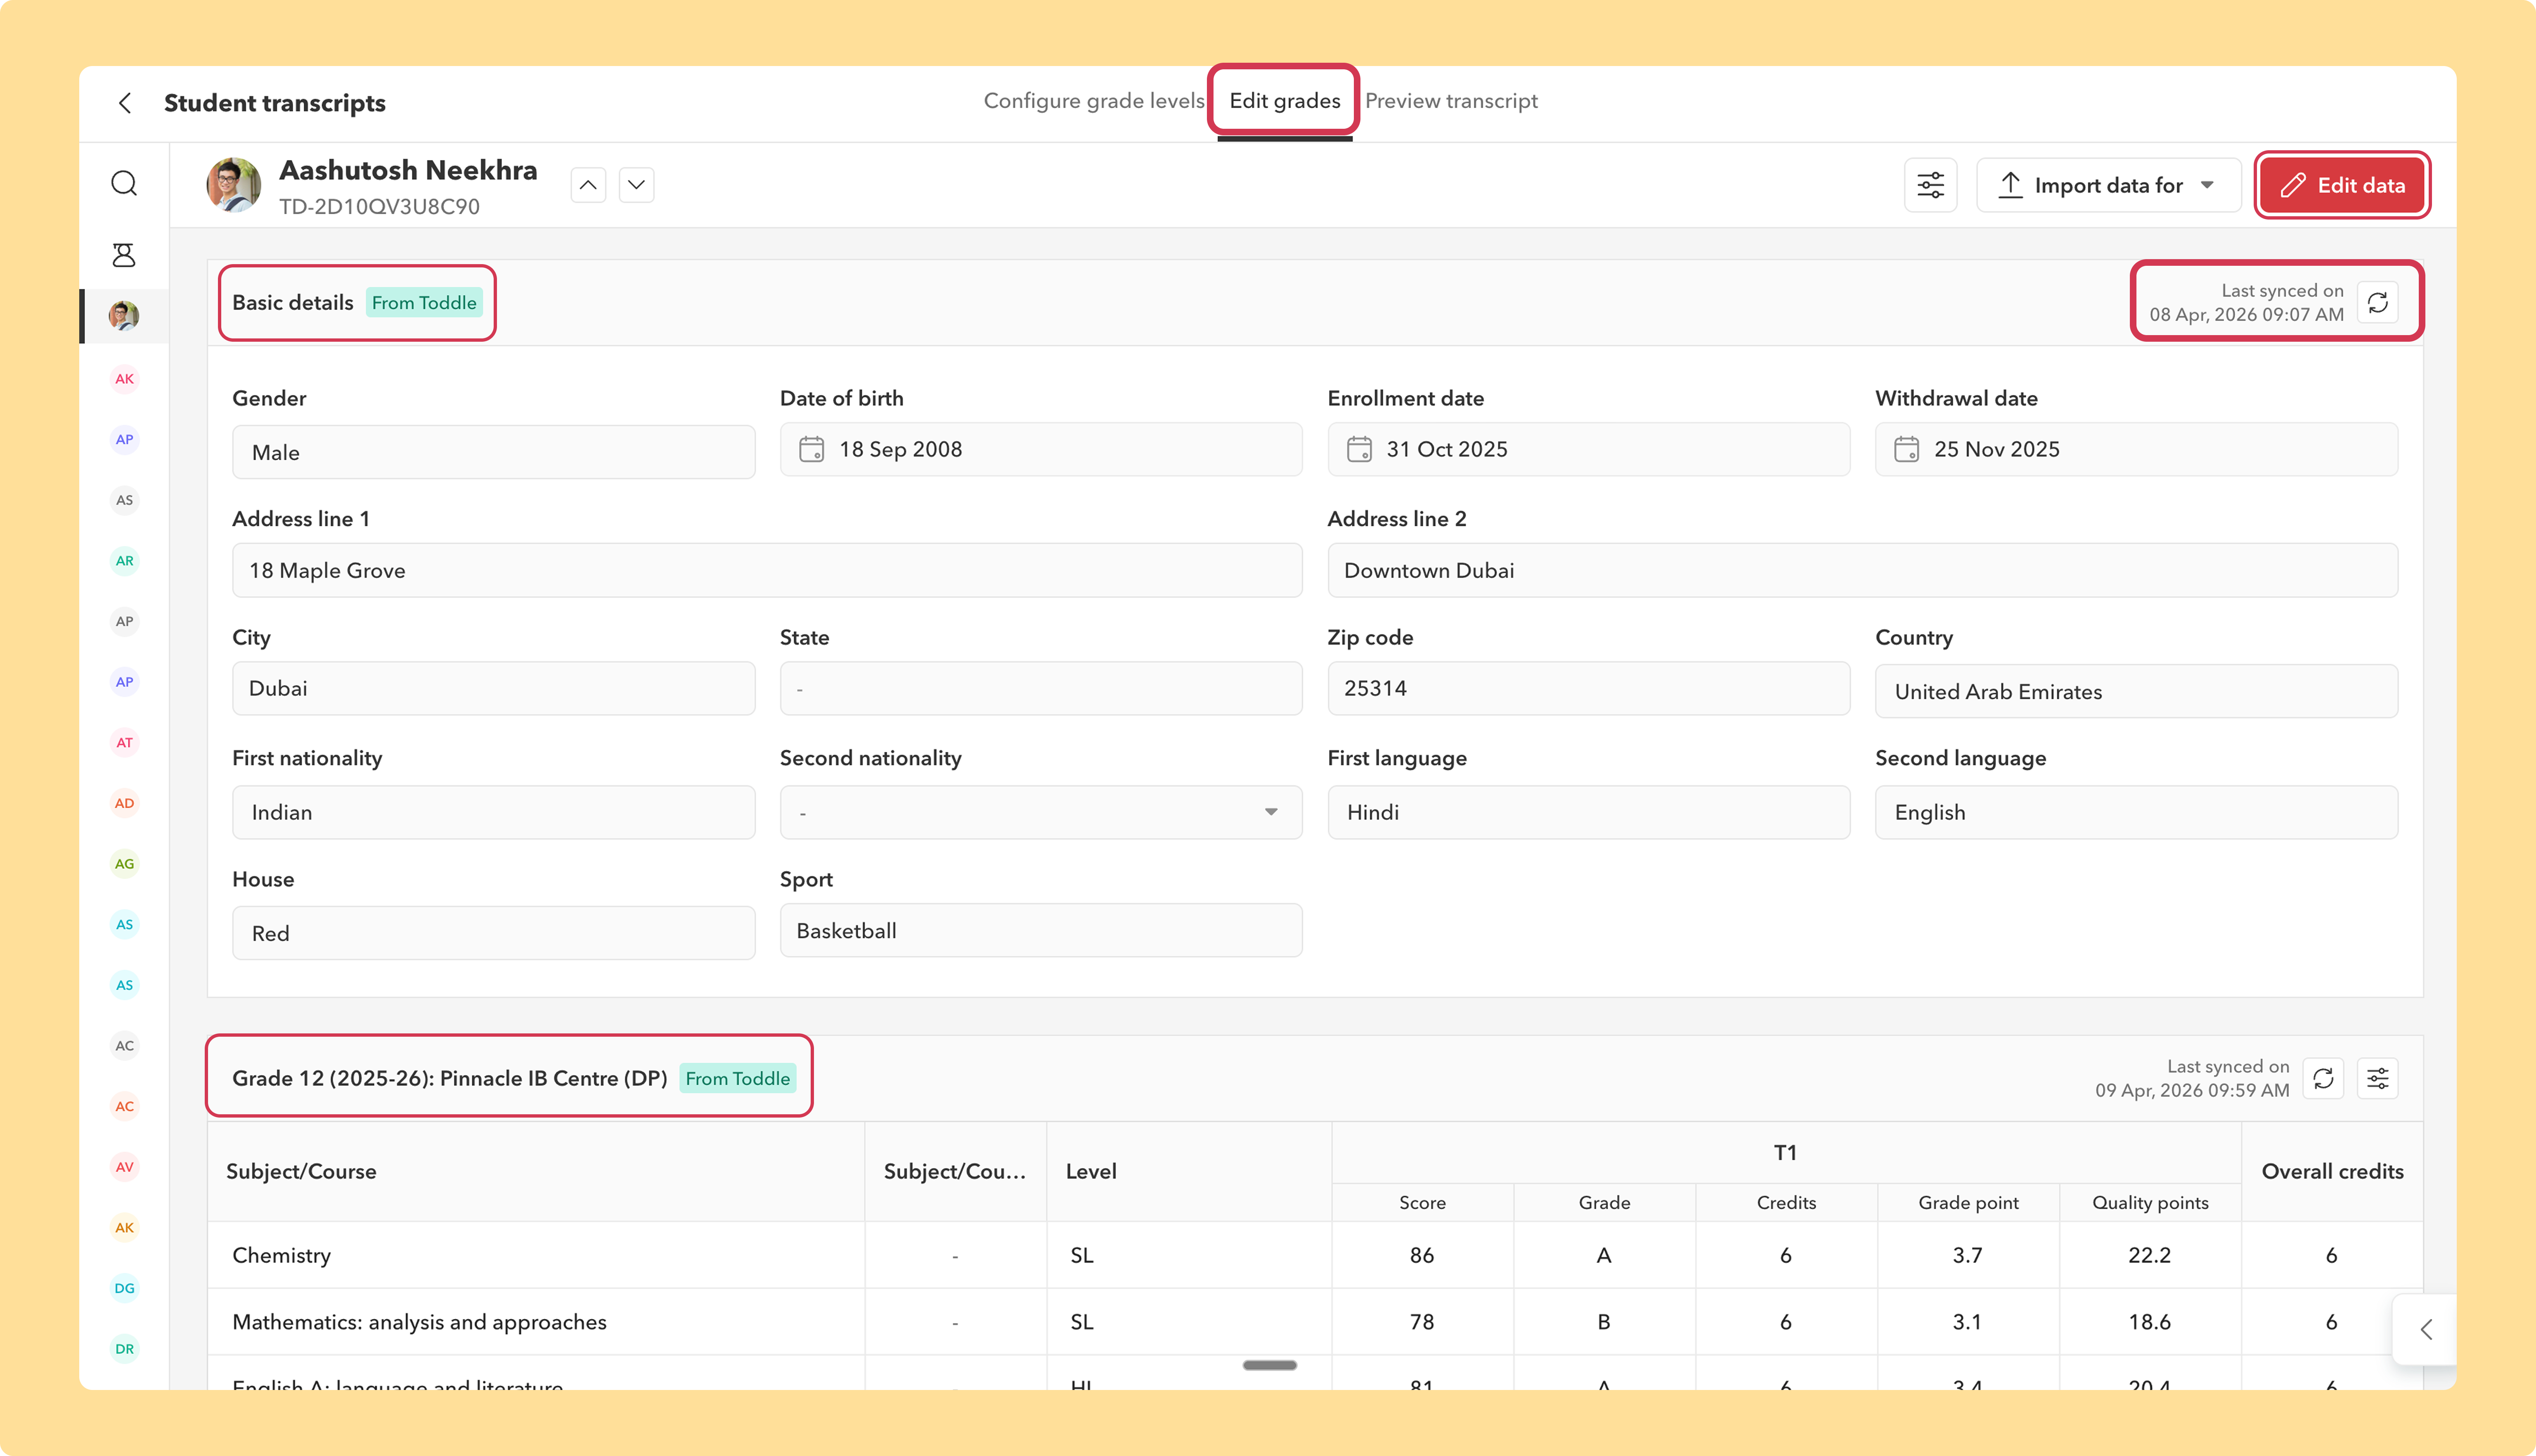Select the AG student avatar in sidebar
This screenshot has height=1456, width=2536.
pyautogui.click(x=124, y=864)
